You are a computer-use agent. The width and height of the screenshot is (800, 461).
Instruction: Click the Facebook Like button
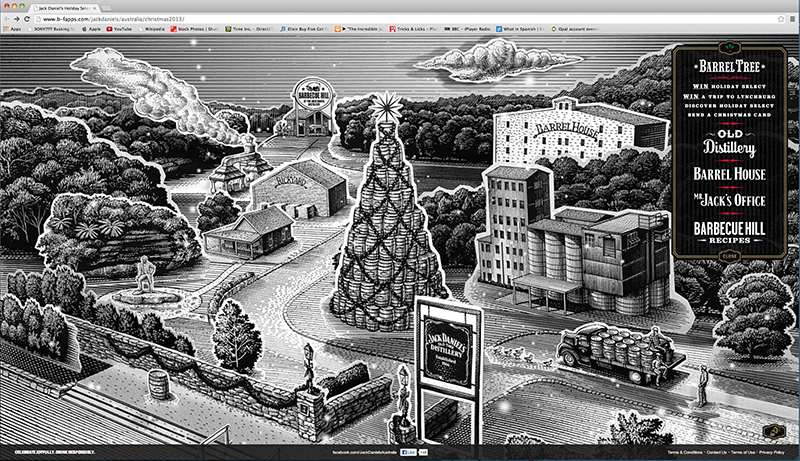pyautogui.click(x=408, y=452)
